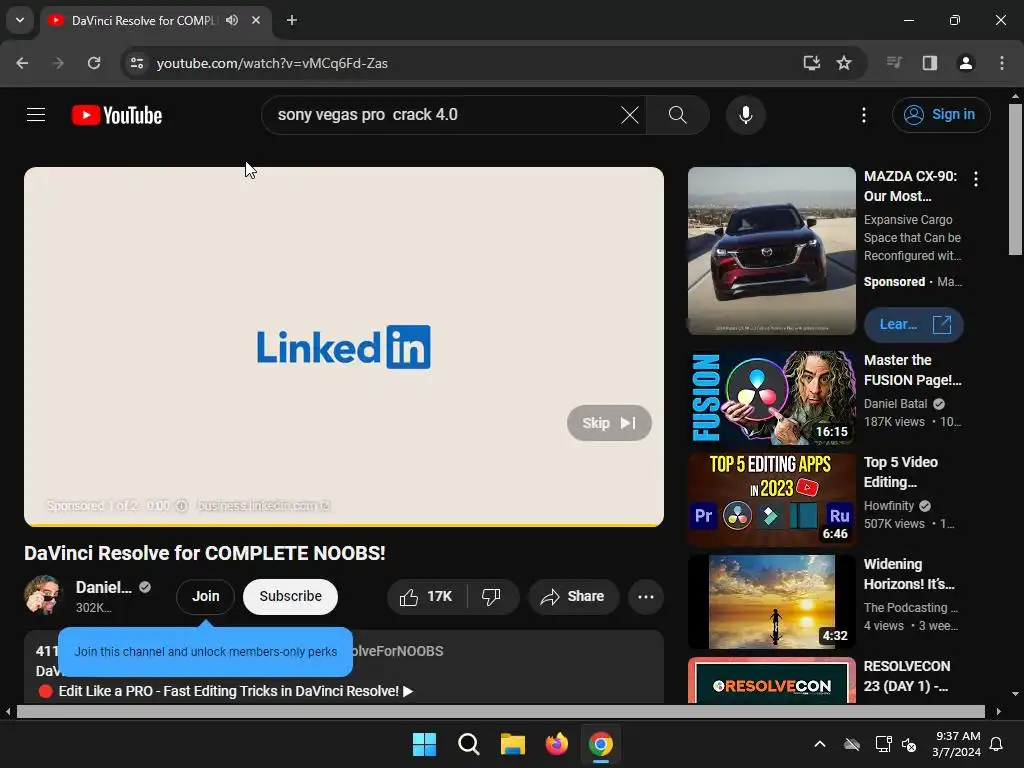Go to the YouTube home logo
1024x768 pixels.
coord(117,115)
